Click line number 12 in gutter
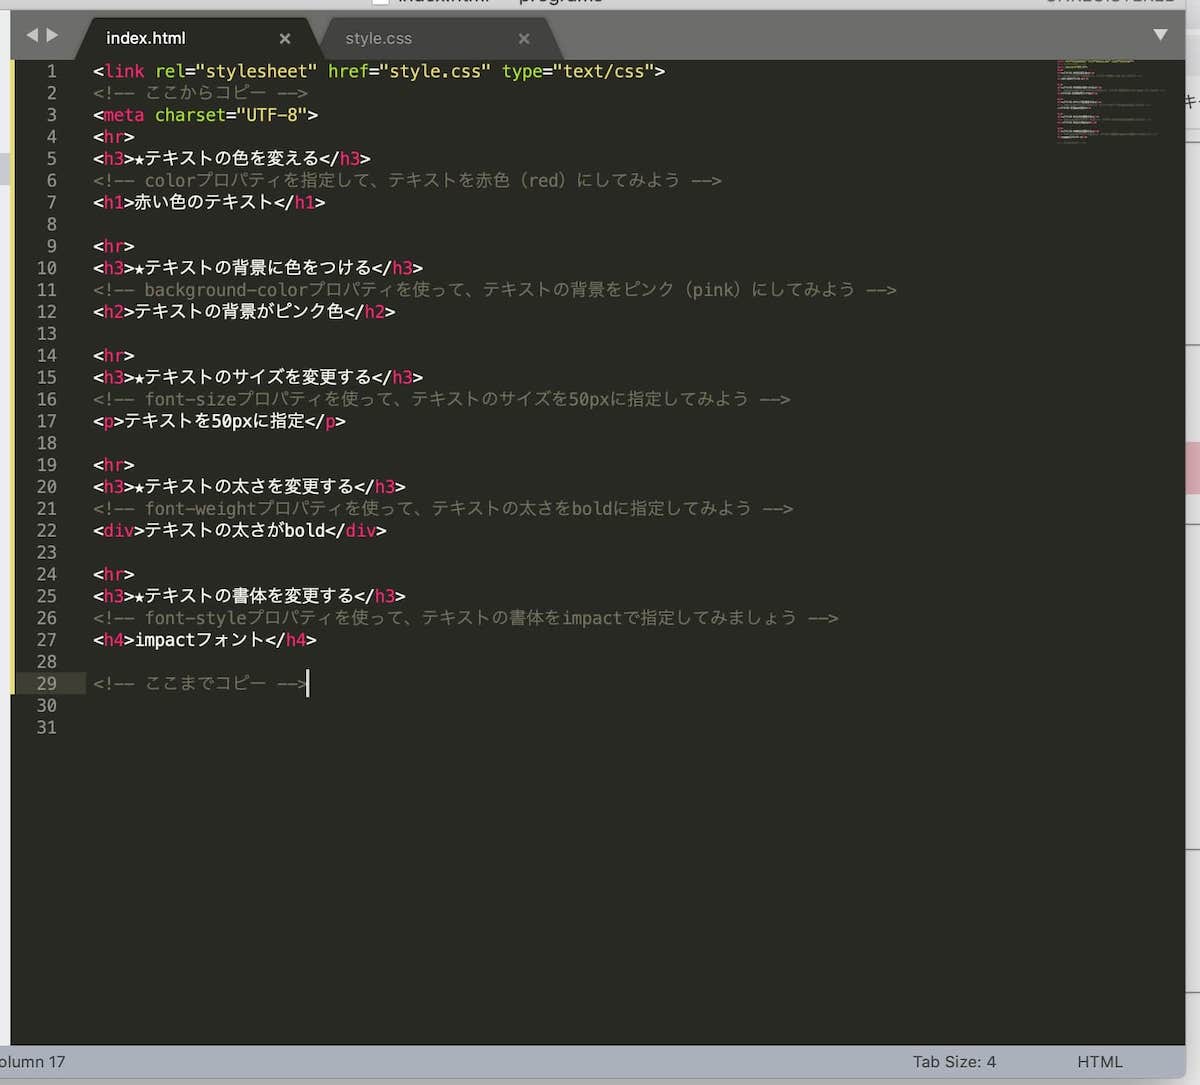 [47, 312]
